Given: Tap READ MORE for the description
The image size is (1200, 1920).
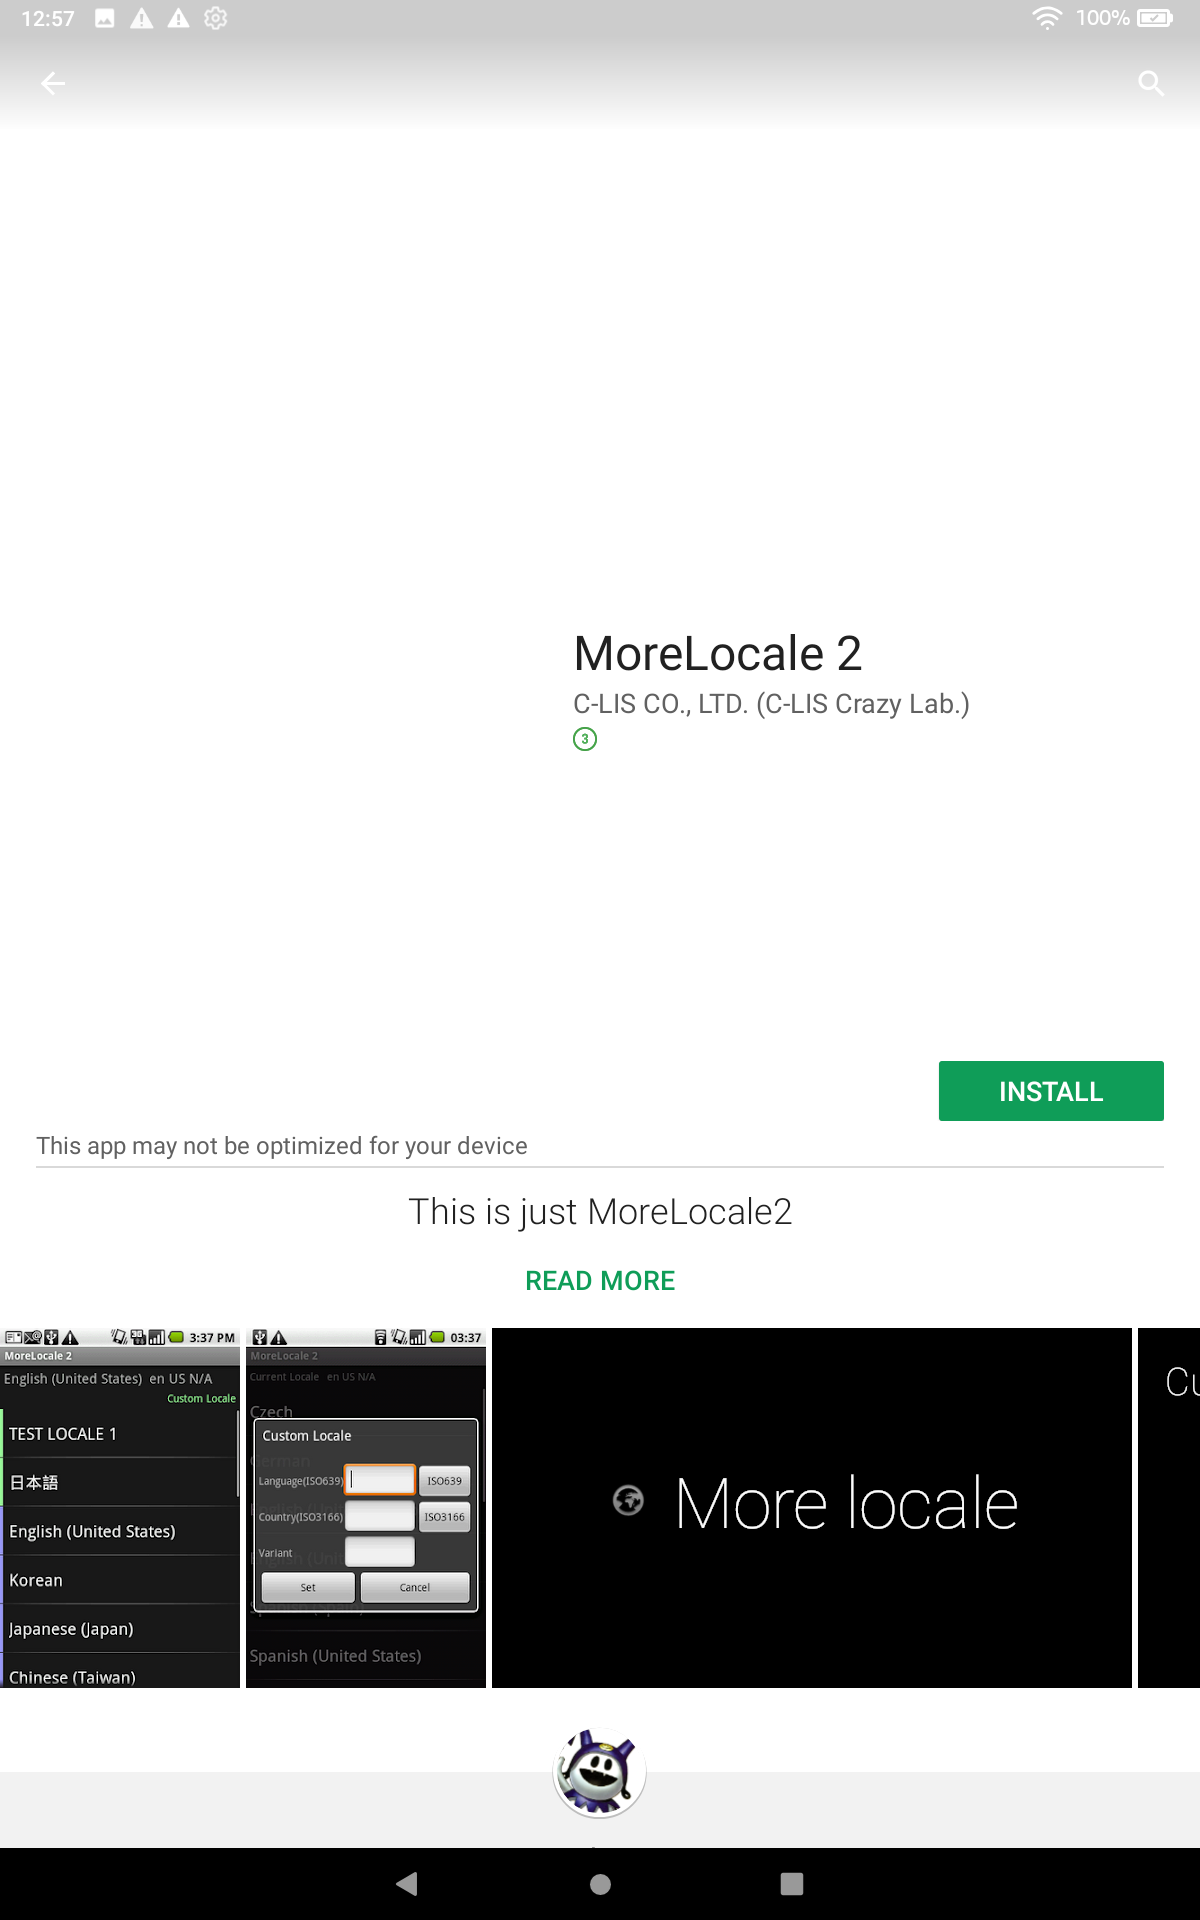Looking at the screenshot, I should click(600, 1281).
